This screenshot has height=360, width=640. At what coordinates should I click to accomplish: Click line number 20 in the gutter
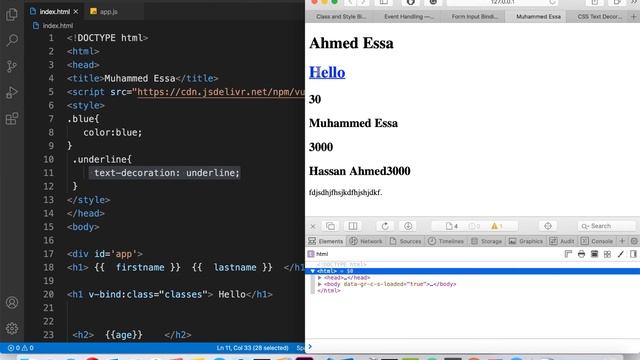[x=49, y=294]
